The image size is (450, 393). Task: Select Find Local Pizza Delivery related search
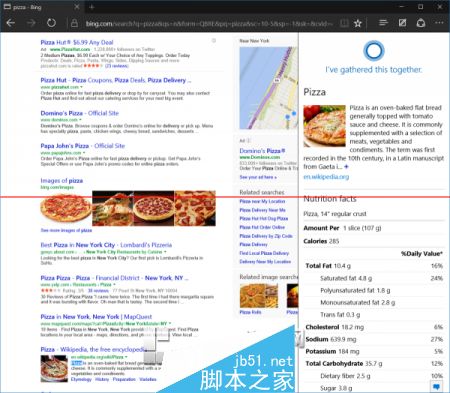pos(264,253)
